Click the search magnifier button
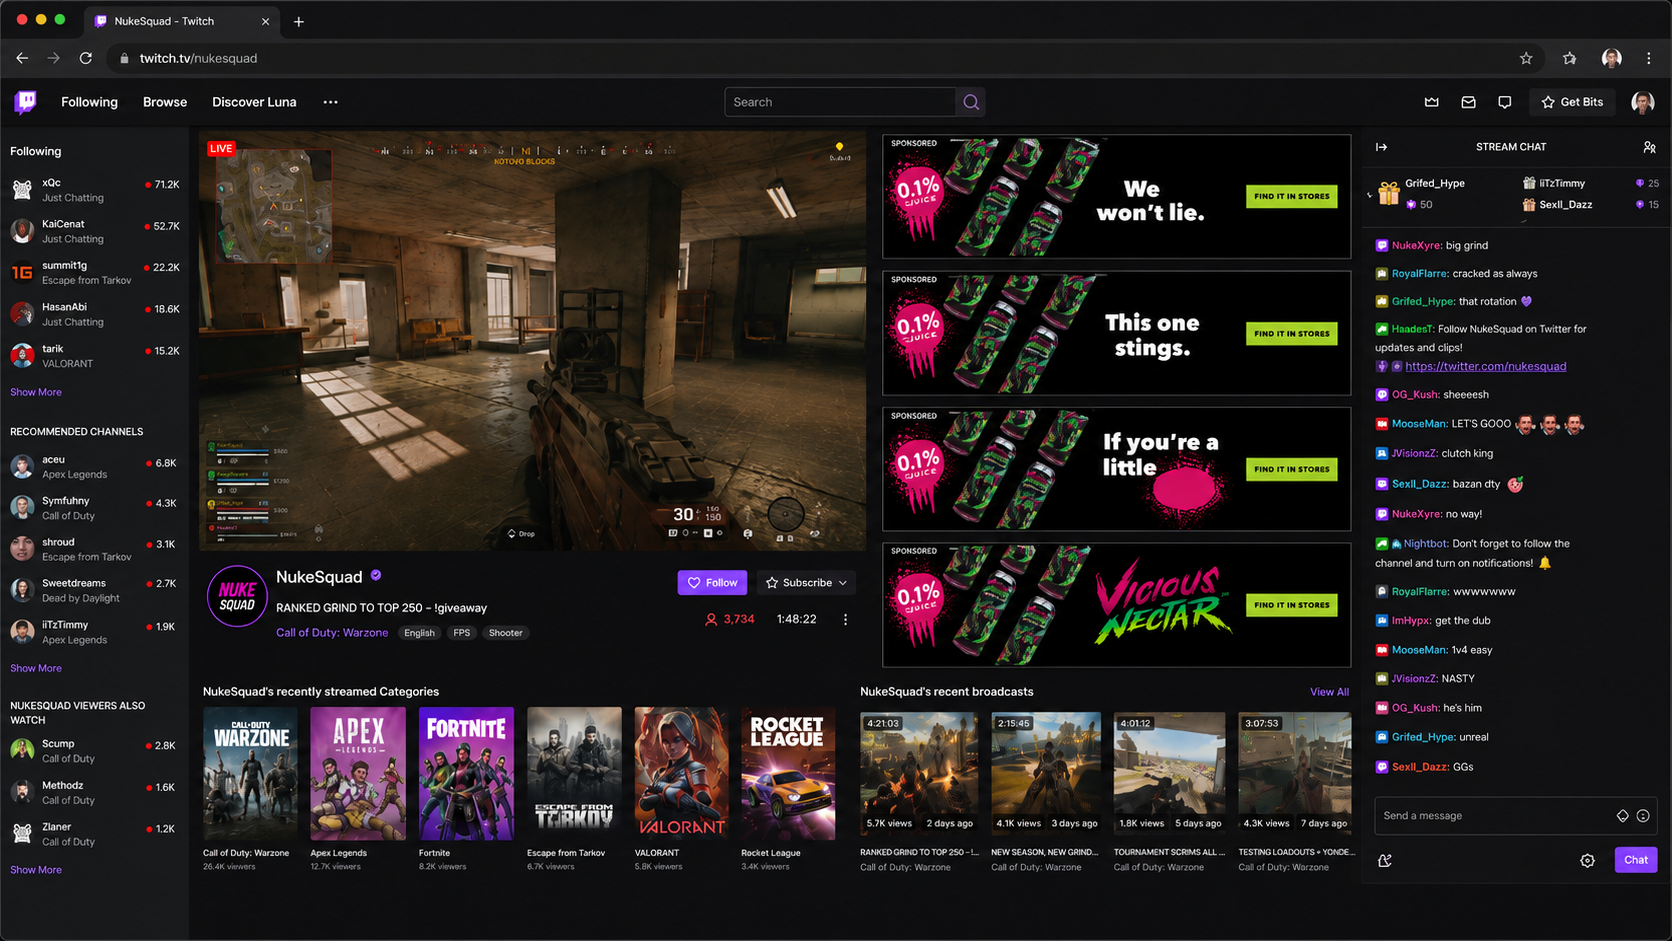 coord(971,102)
